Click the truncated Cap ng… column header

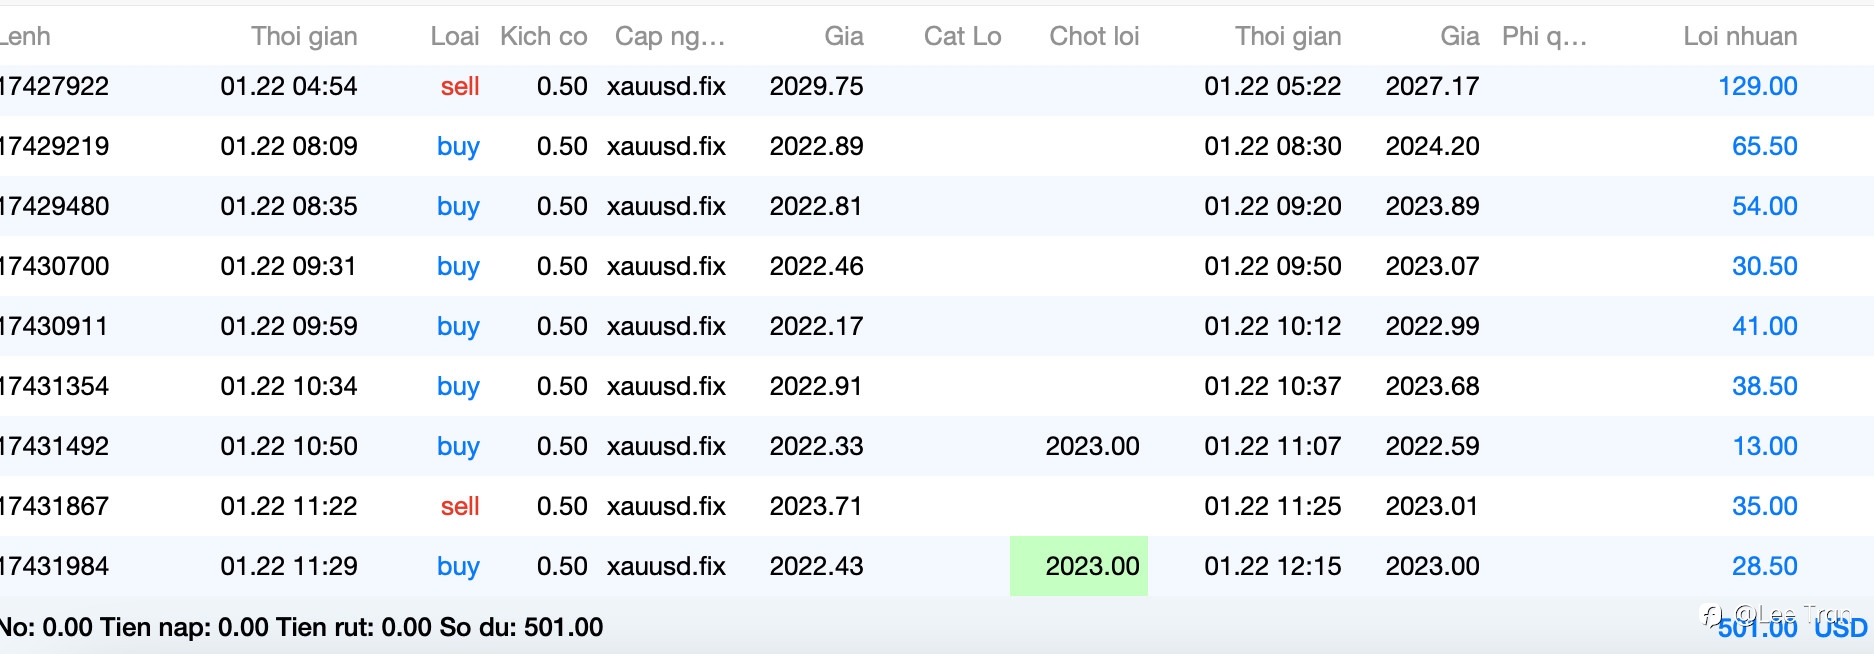point(669,36)
